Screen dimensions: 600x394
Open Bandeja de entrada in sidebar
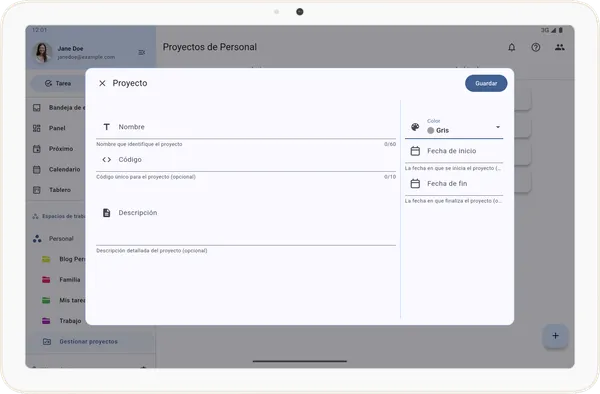[x=56, y=108]
